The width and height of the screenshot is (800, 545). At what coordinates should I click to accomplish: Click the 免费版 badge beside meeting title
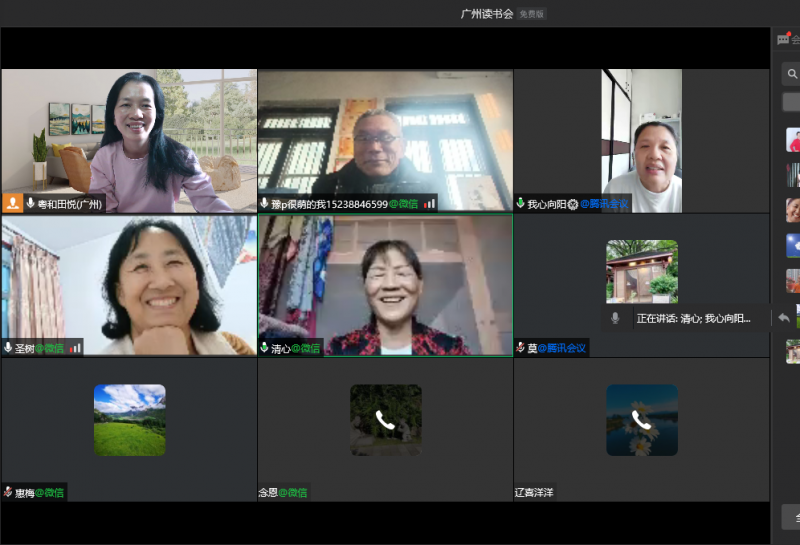point(532,14)
